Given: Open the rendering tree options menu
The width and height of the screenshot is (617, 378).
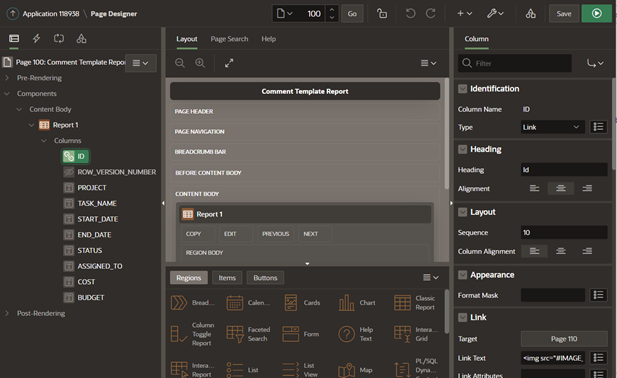Looking at the screenshot, I should [140, 63].
